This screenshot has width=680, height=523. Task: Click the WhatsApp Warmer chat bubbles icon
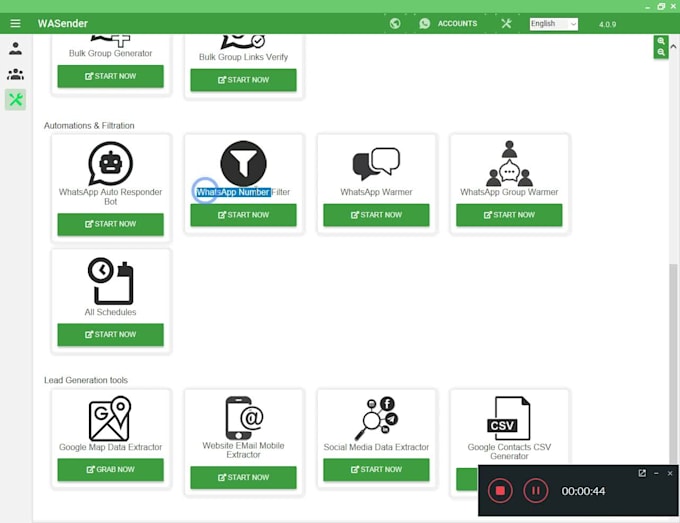376,163
